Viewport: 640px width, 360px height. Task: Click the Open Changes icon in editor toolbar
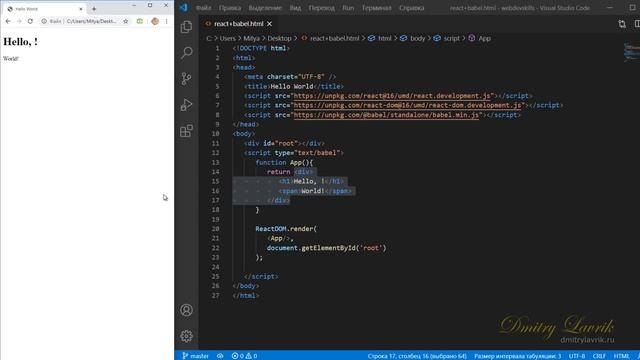pyautogui.click(x=622, y=24)
